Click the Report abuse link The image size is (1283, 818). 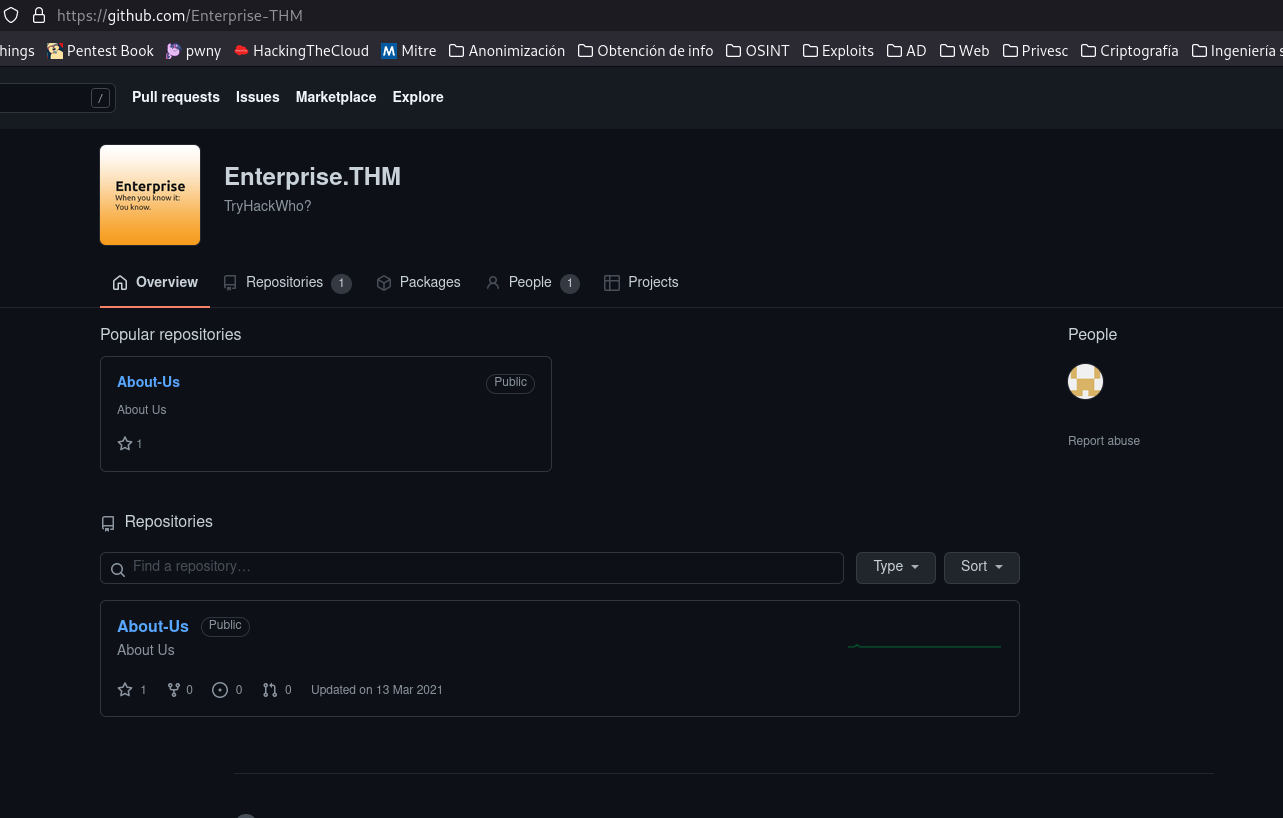(x=1104, y=441)
